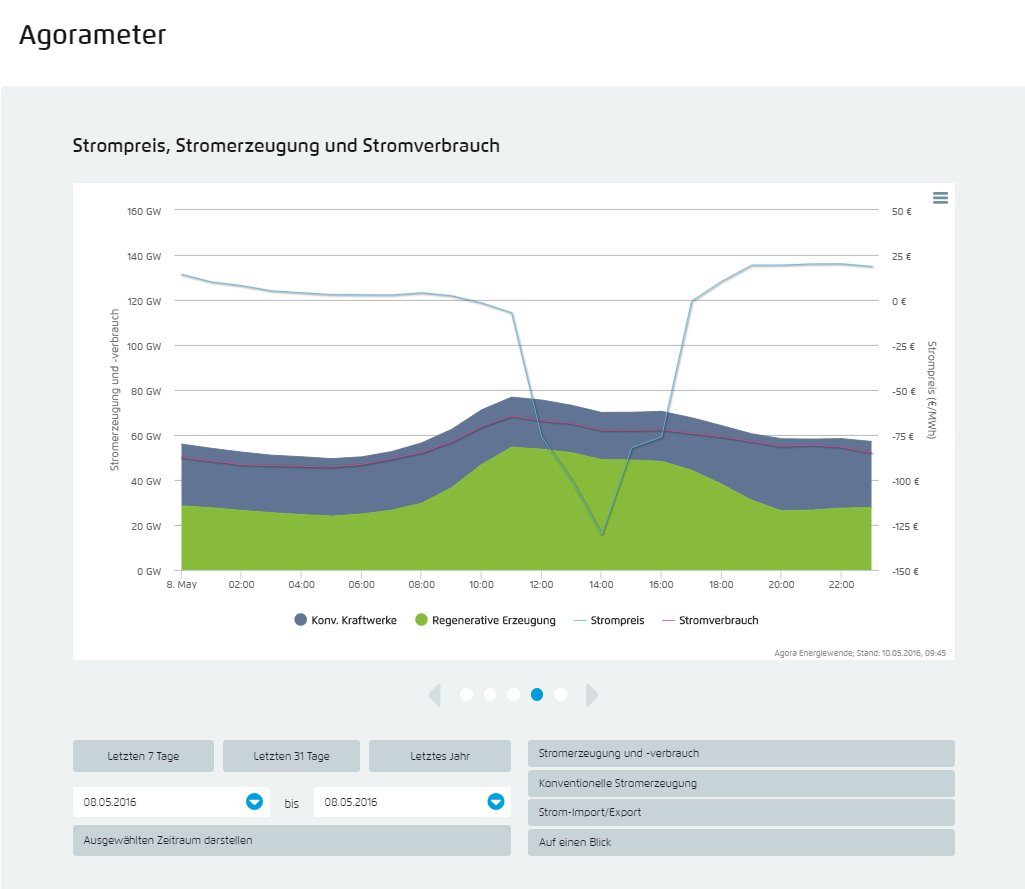Click the Letzten 31 Tage button
This screenshot has width=1025, height=889.
click(x=292, y=756)
